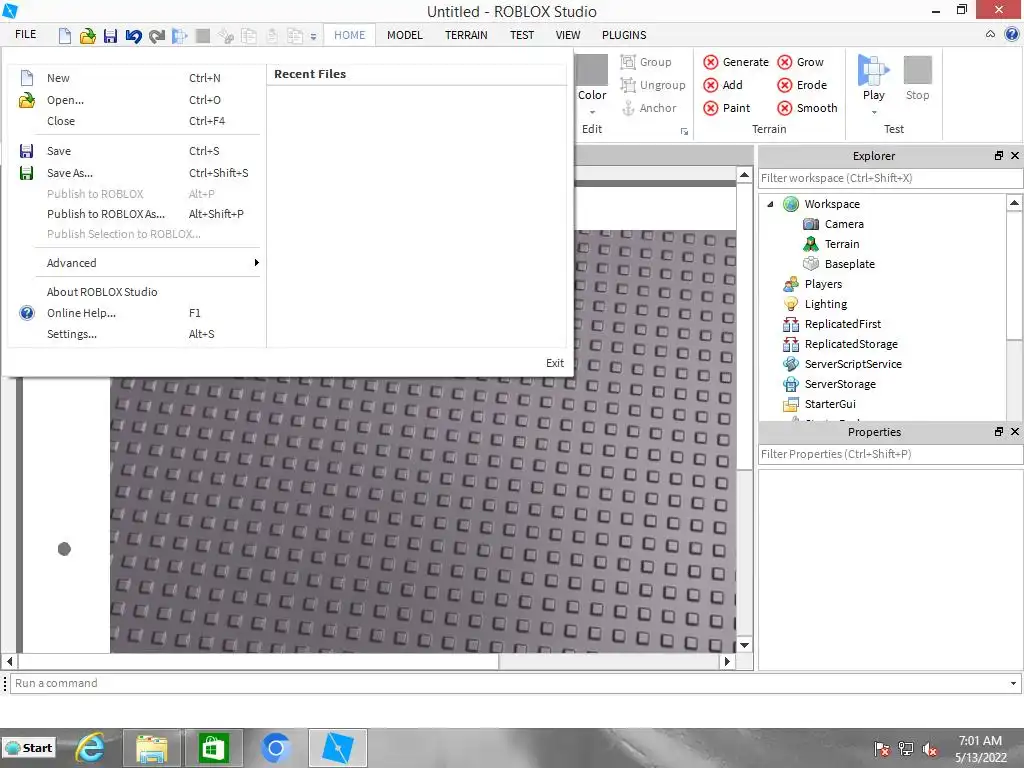1024x768 pixels.
Task: Undock the Explorer panel
Action: pos(999,155)
